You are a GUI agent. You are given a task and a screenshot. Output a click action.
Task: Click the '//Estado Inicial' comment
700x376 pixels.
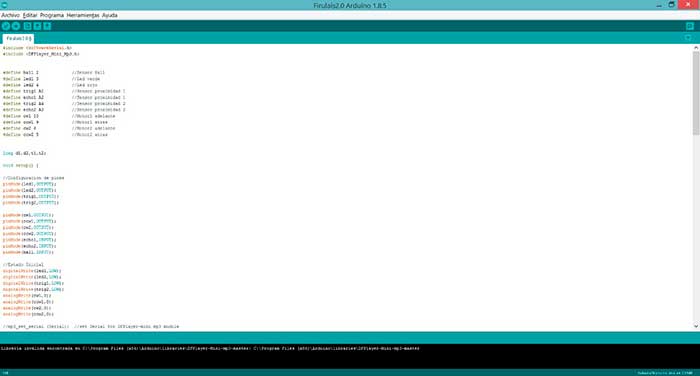[x=23, y=265]
